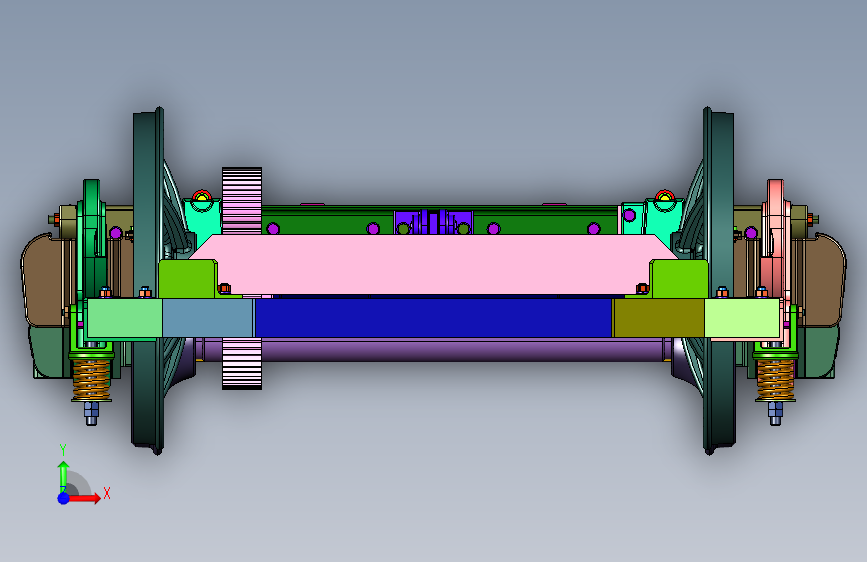Select the right orange coil spring
867x562 pixels.
[x=775, y=379]
